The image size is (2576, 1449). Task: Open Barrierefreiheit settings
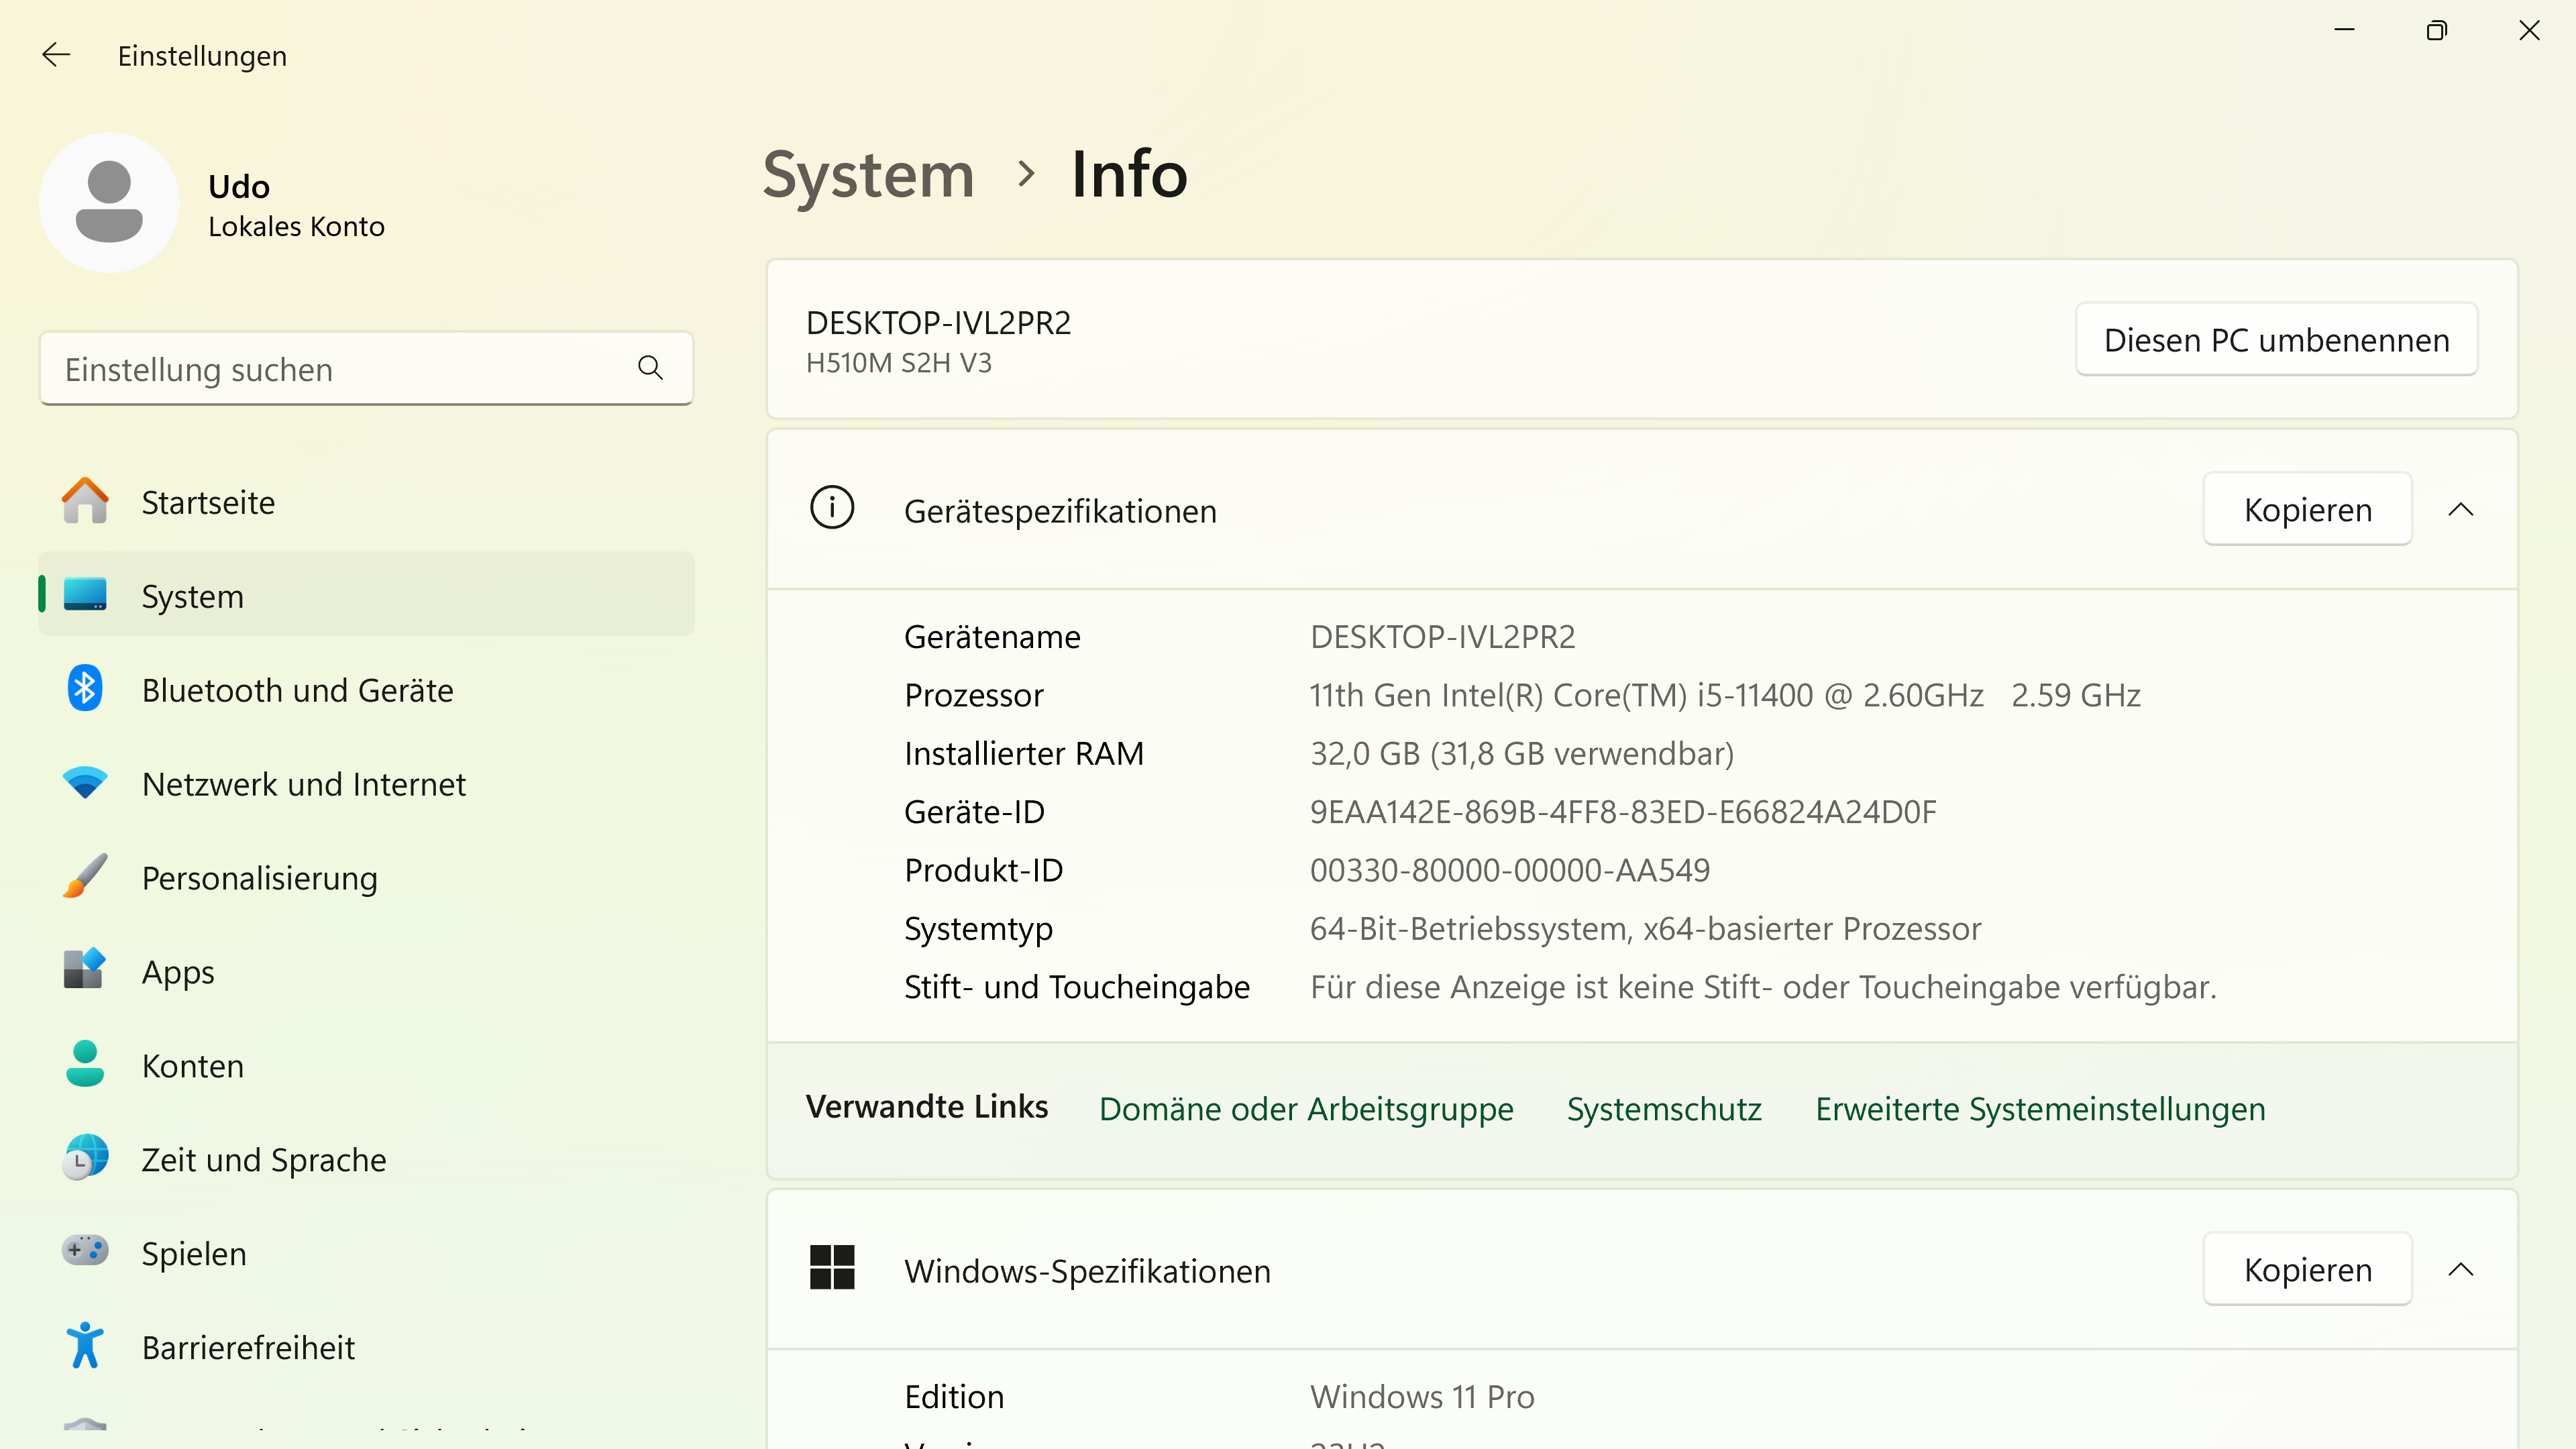tap(366, 1347)
